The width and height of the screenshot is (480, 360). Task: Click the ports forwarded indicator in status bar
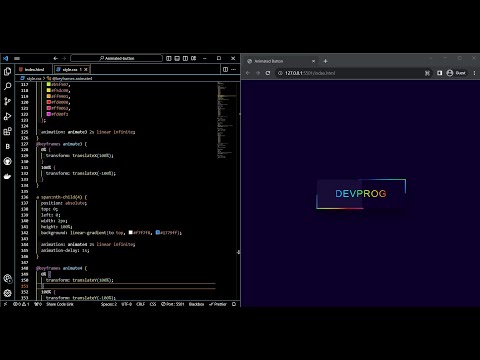38,304
